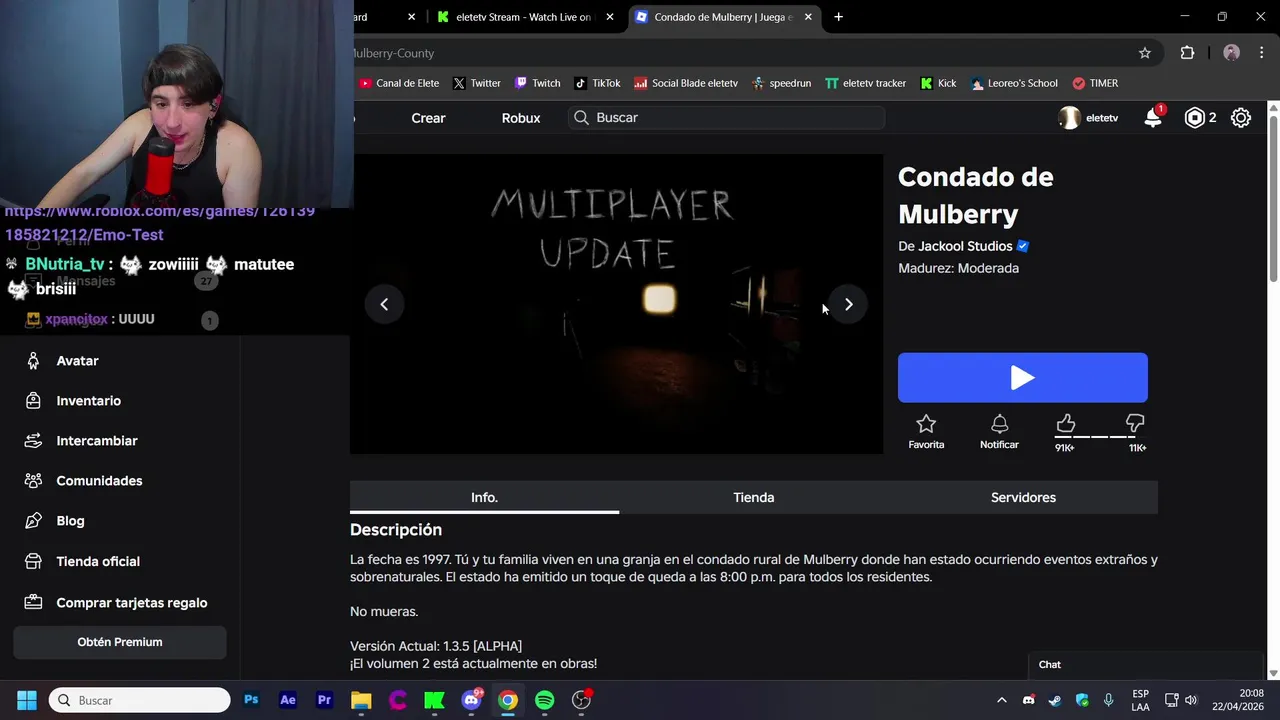Dislike the game with the thumbs down icon
Viewport: 1280px width, 720px height.
pyautogui.click(x=1134, y=424)
